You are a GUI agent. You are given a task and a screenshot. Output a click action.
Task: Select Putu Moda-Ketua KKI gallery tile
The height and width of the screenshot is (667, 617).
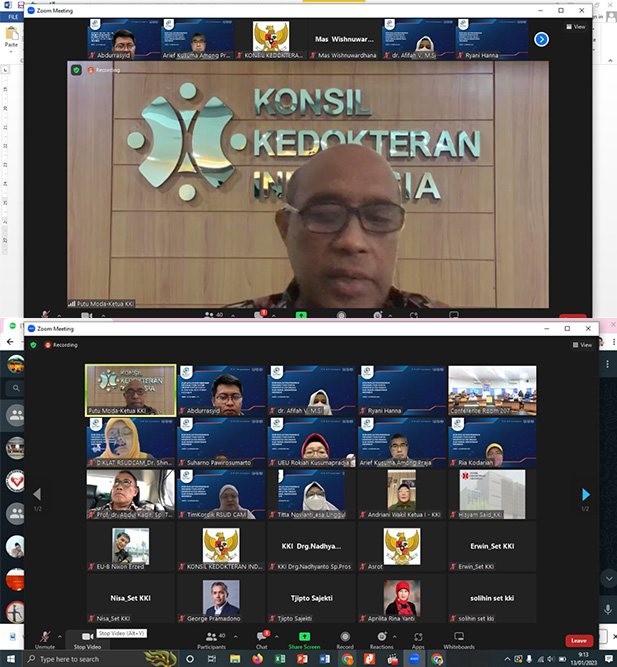tap(131, 390)
